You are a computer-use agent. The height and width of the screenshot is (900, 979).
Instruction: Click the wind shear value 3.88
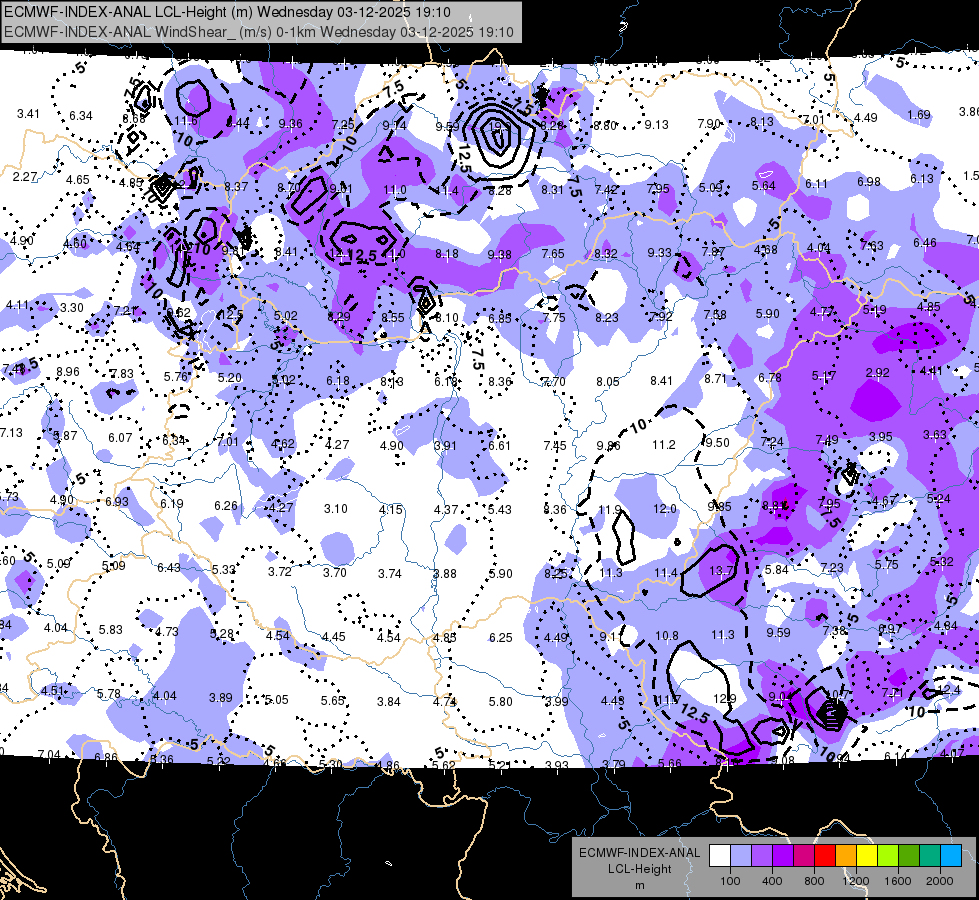click(x=445, y=573)
